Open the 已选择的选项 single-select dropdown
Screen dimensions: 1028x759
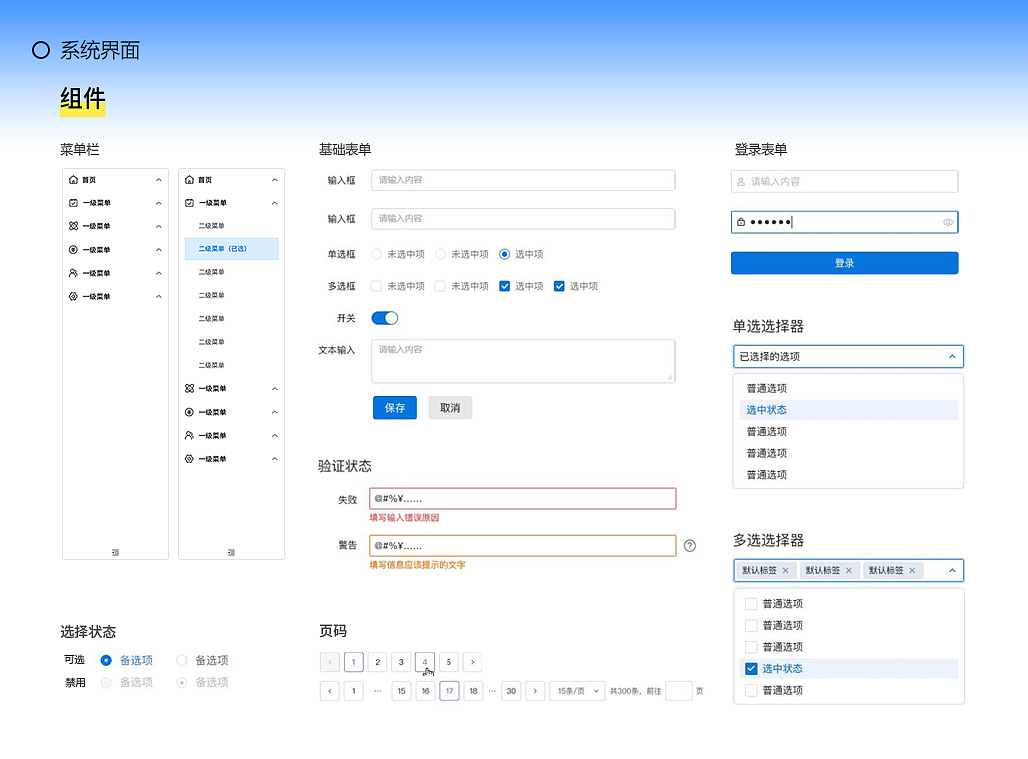[x=848, y=357]
